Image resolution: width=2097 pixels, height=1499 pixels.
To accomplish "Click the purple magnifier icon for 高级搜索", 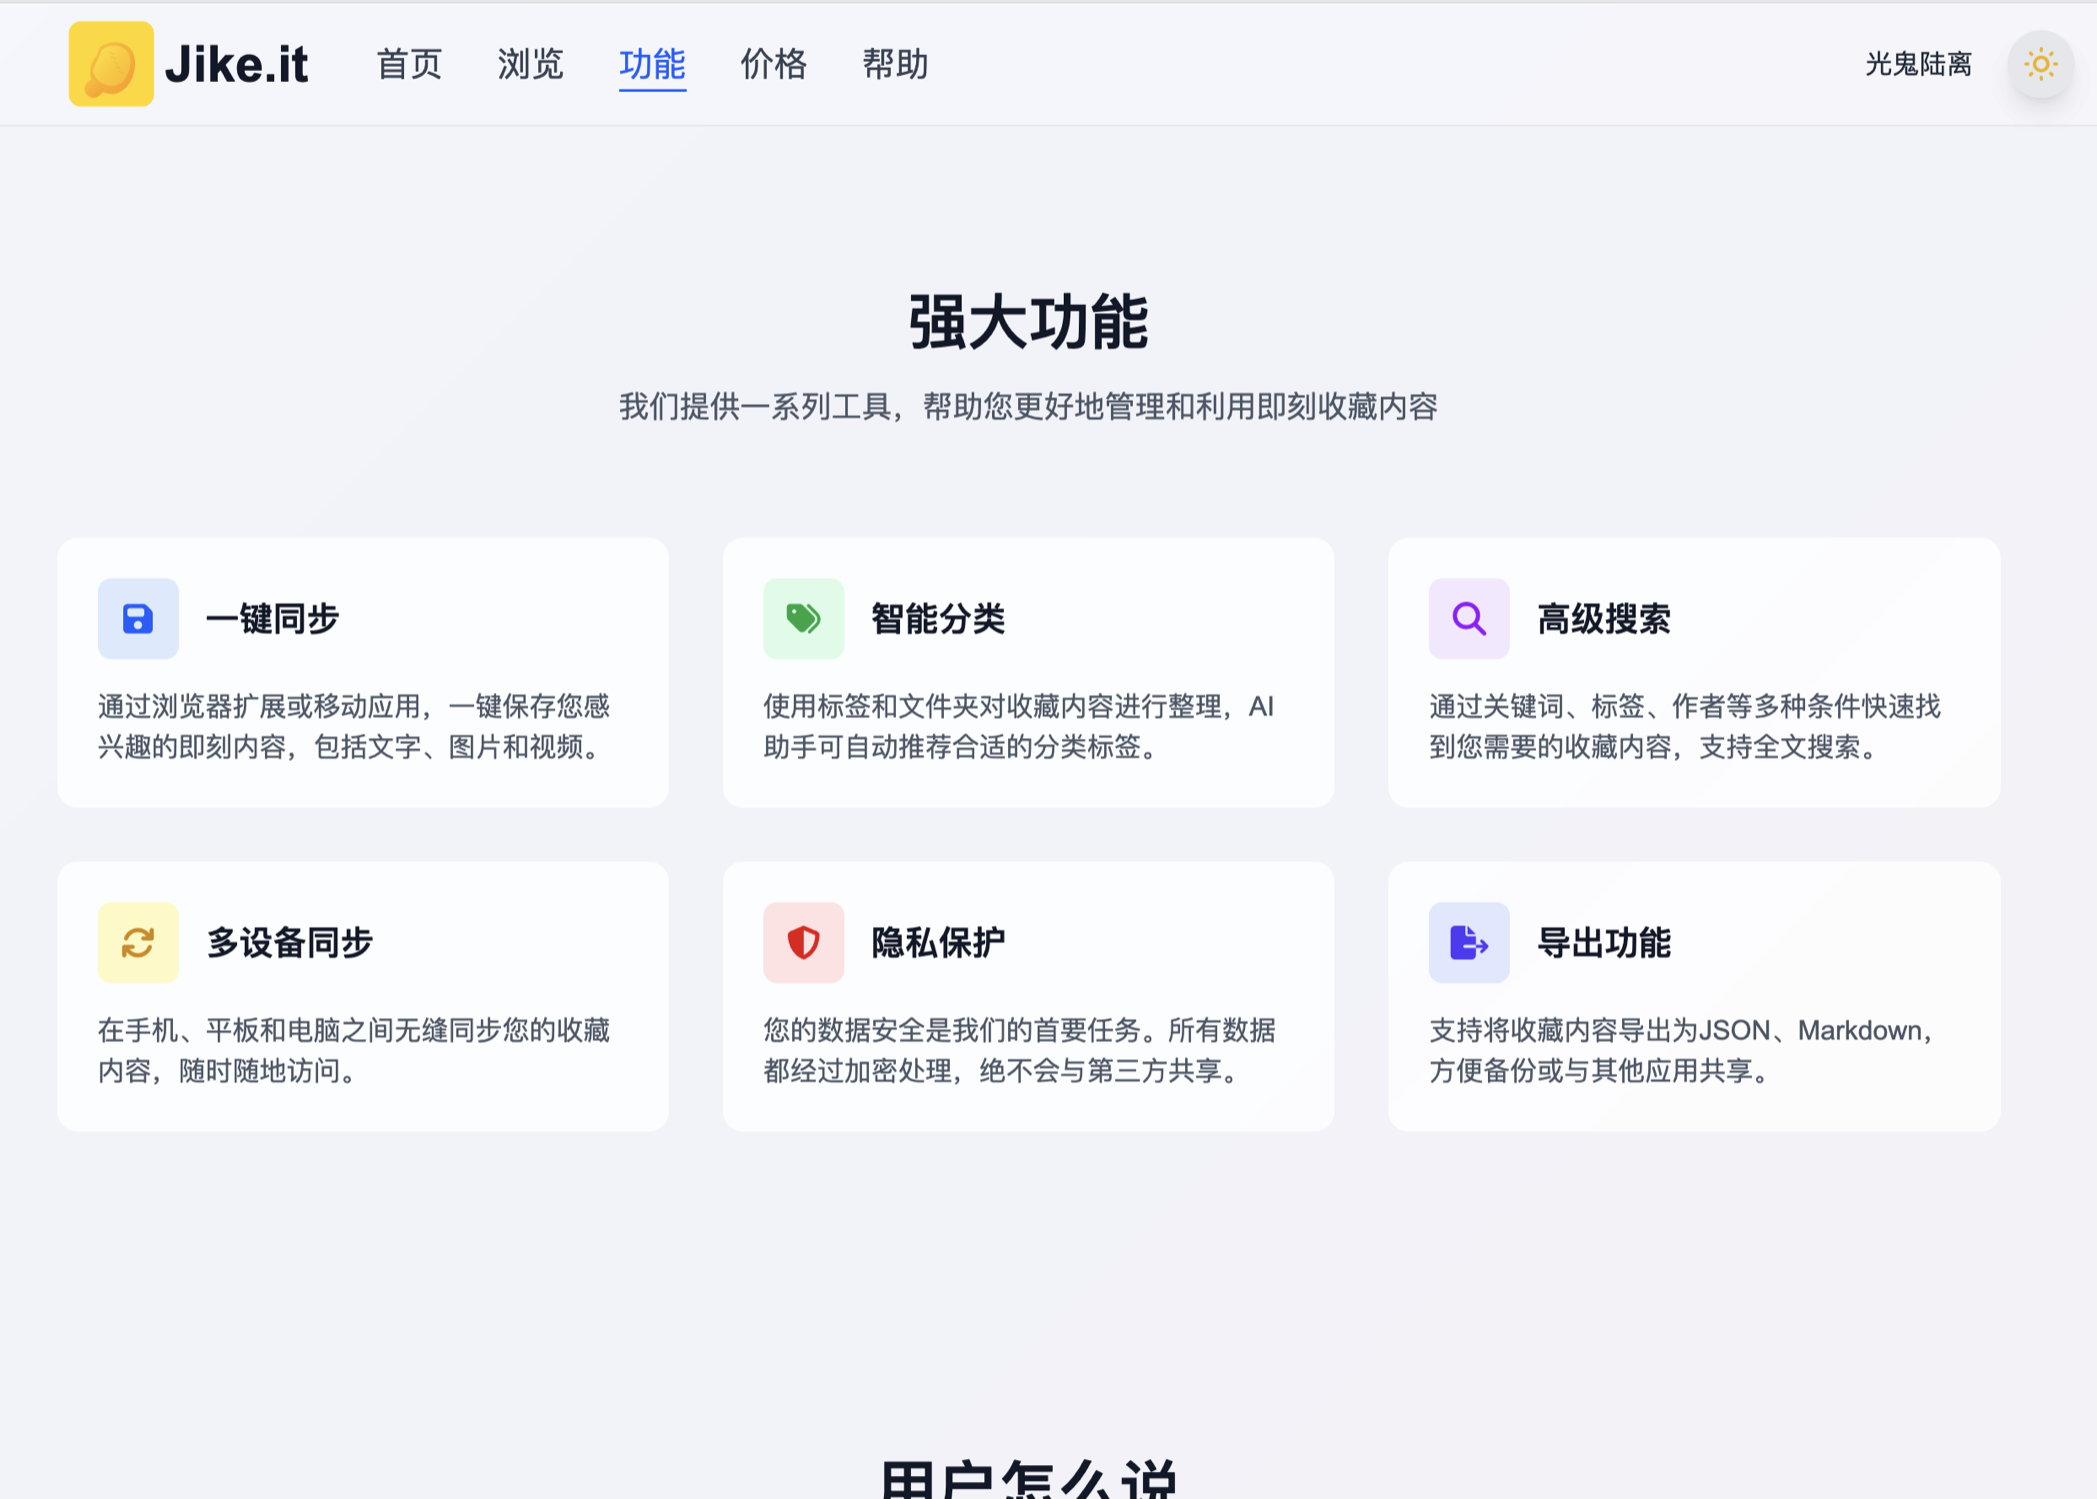I will pos(1468,619).
